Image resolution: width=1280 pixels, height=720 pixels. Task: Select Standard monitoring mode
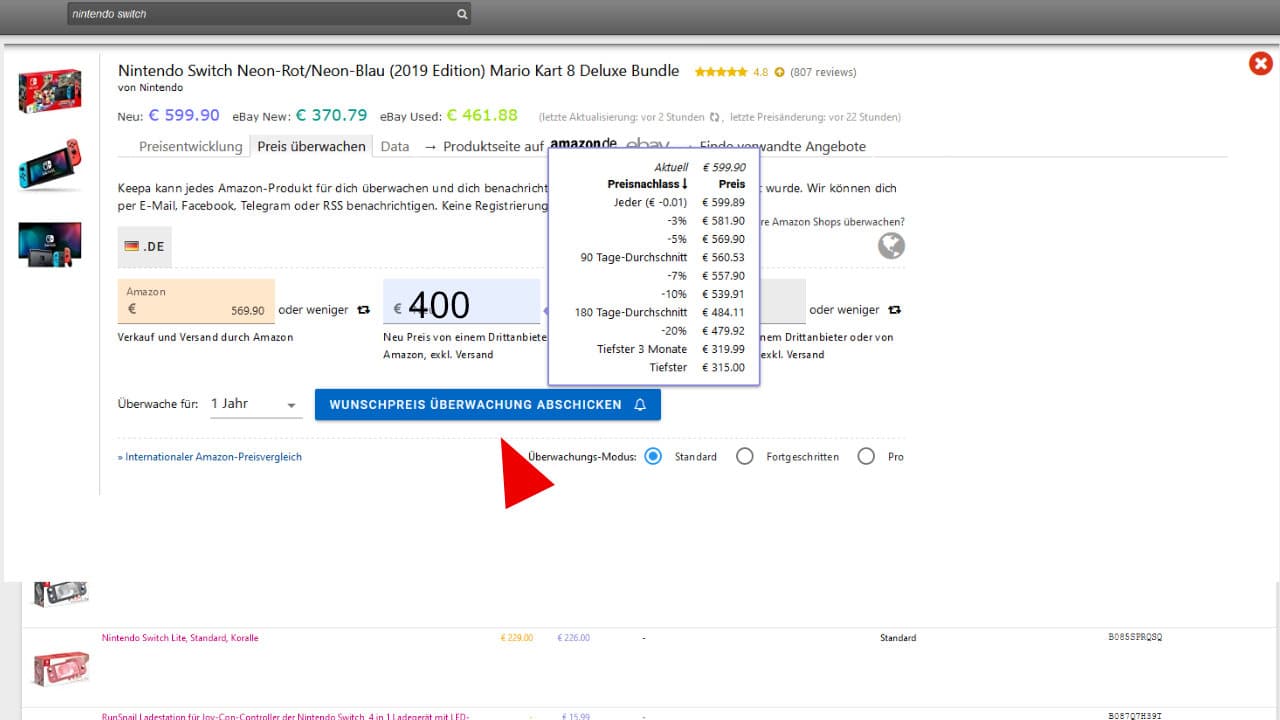[653, 456]
